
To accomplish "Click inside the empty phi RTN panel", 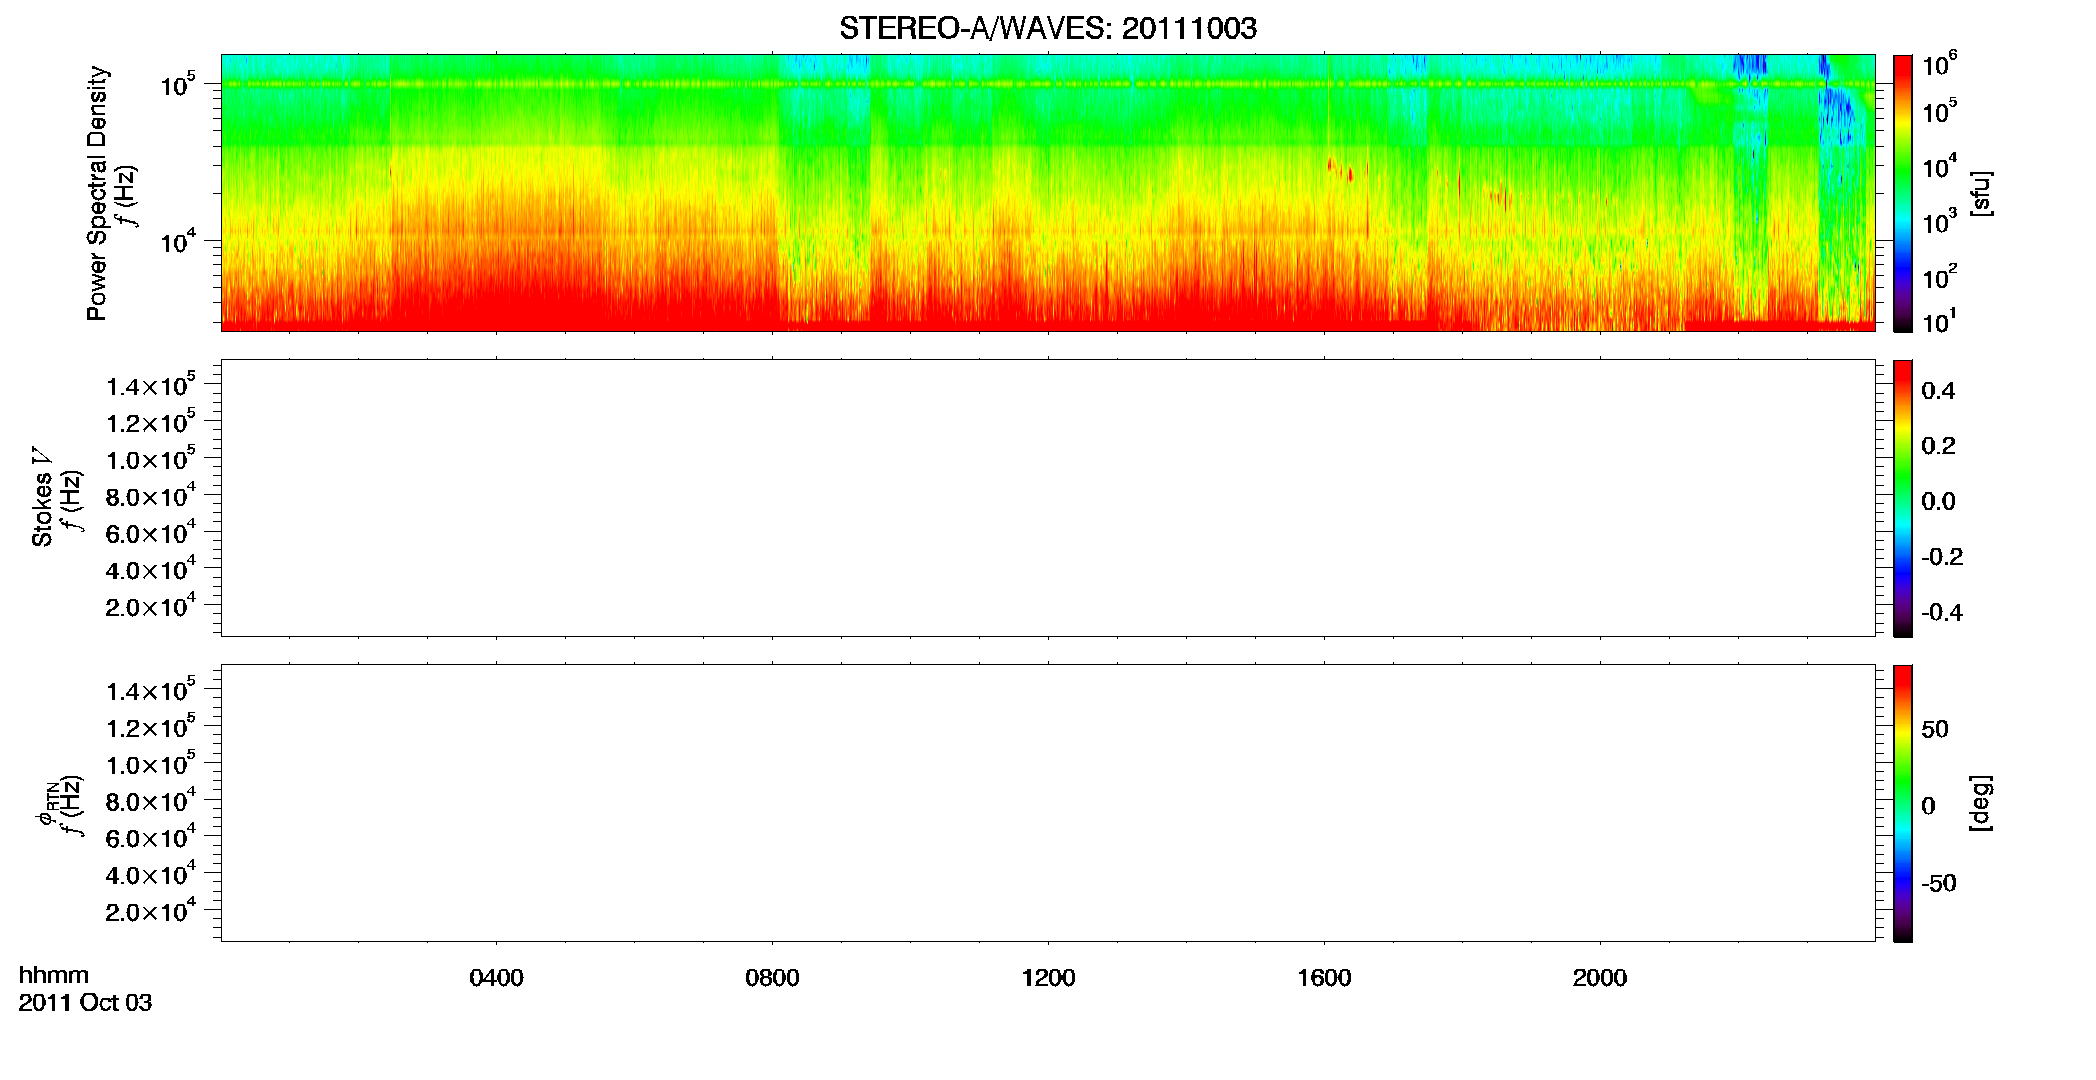I will pos(1047,803).
